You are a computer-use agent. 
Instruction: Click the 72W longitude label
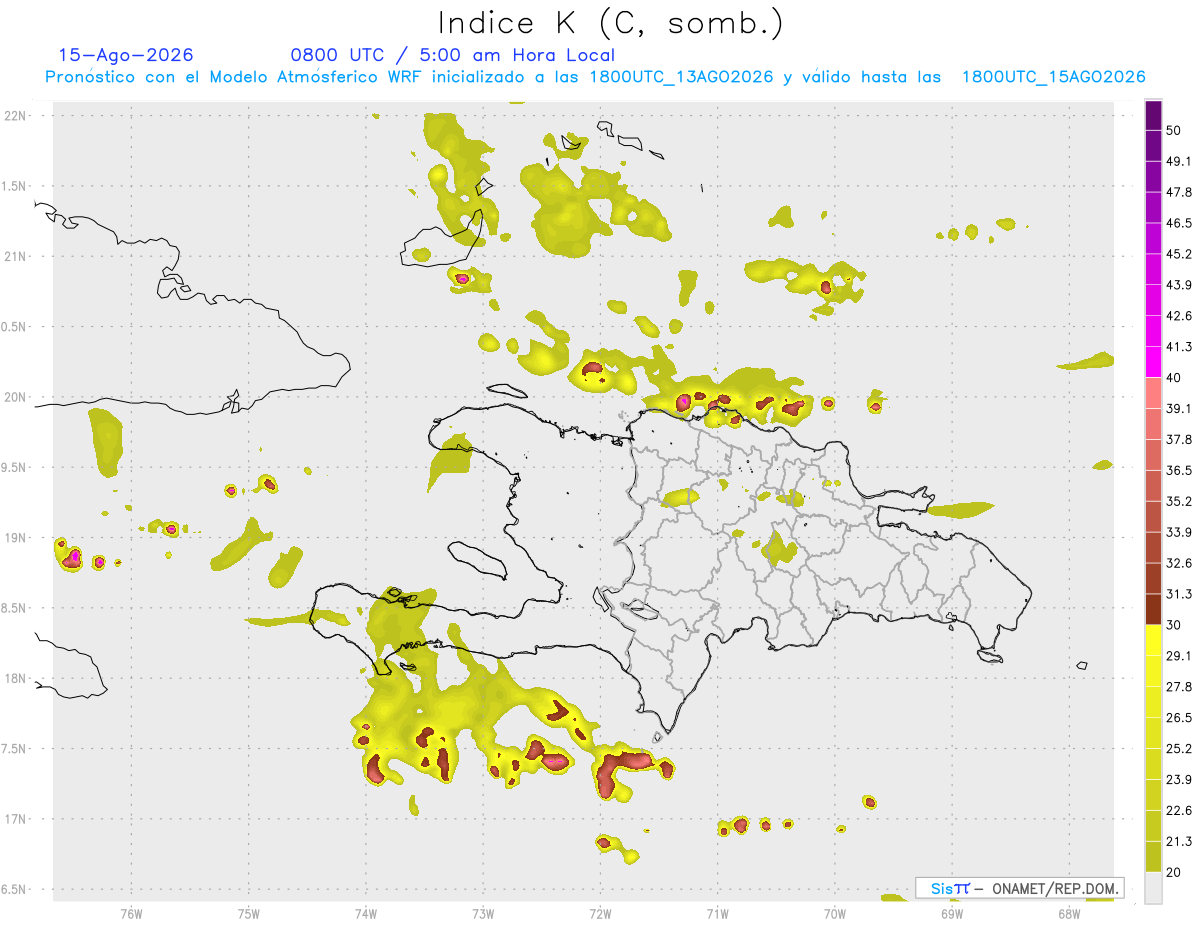click(600, 912)
